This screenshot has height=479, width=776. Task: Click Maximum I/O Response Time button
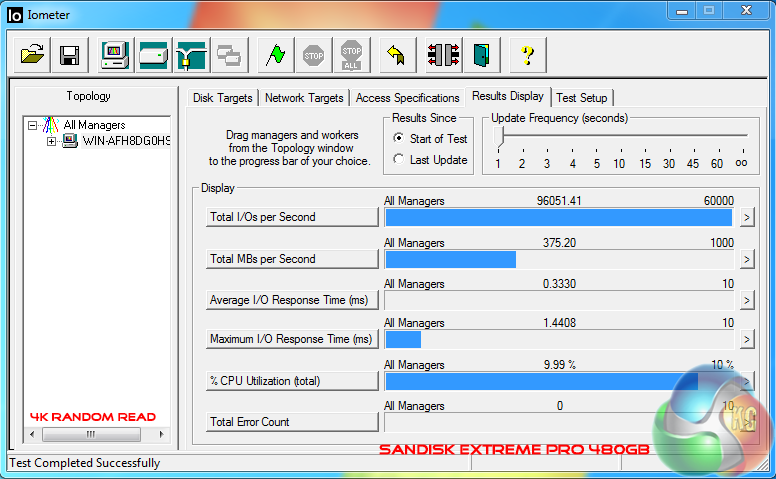click(292, 339)
